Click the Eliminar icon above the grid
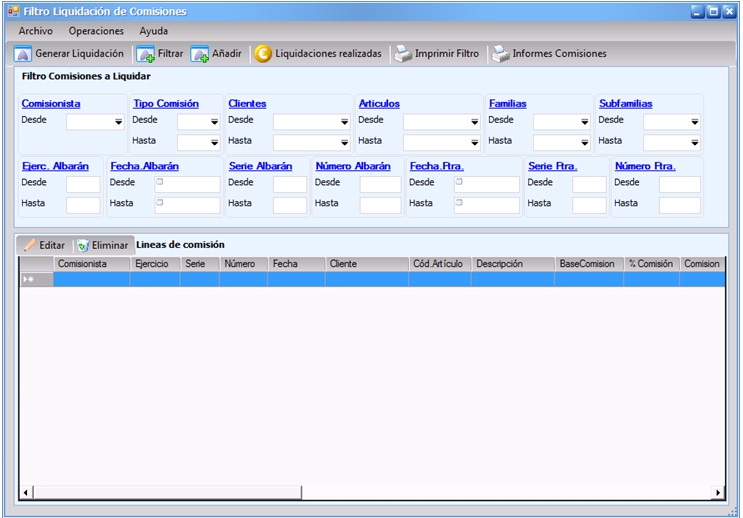This screenshot has height=518, width=743. pyautogui.click(x=83, y=245)
